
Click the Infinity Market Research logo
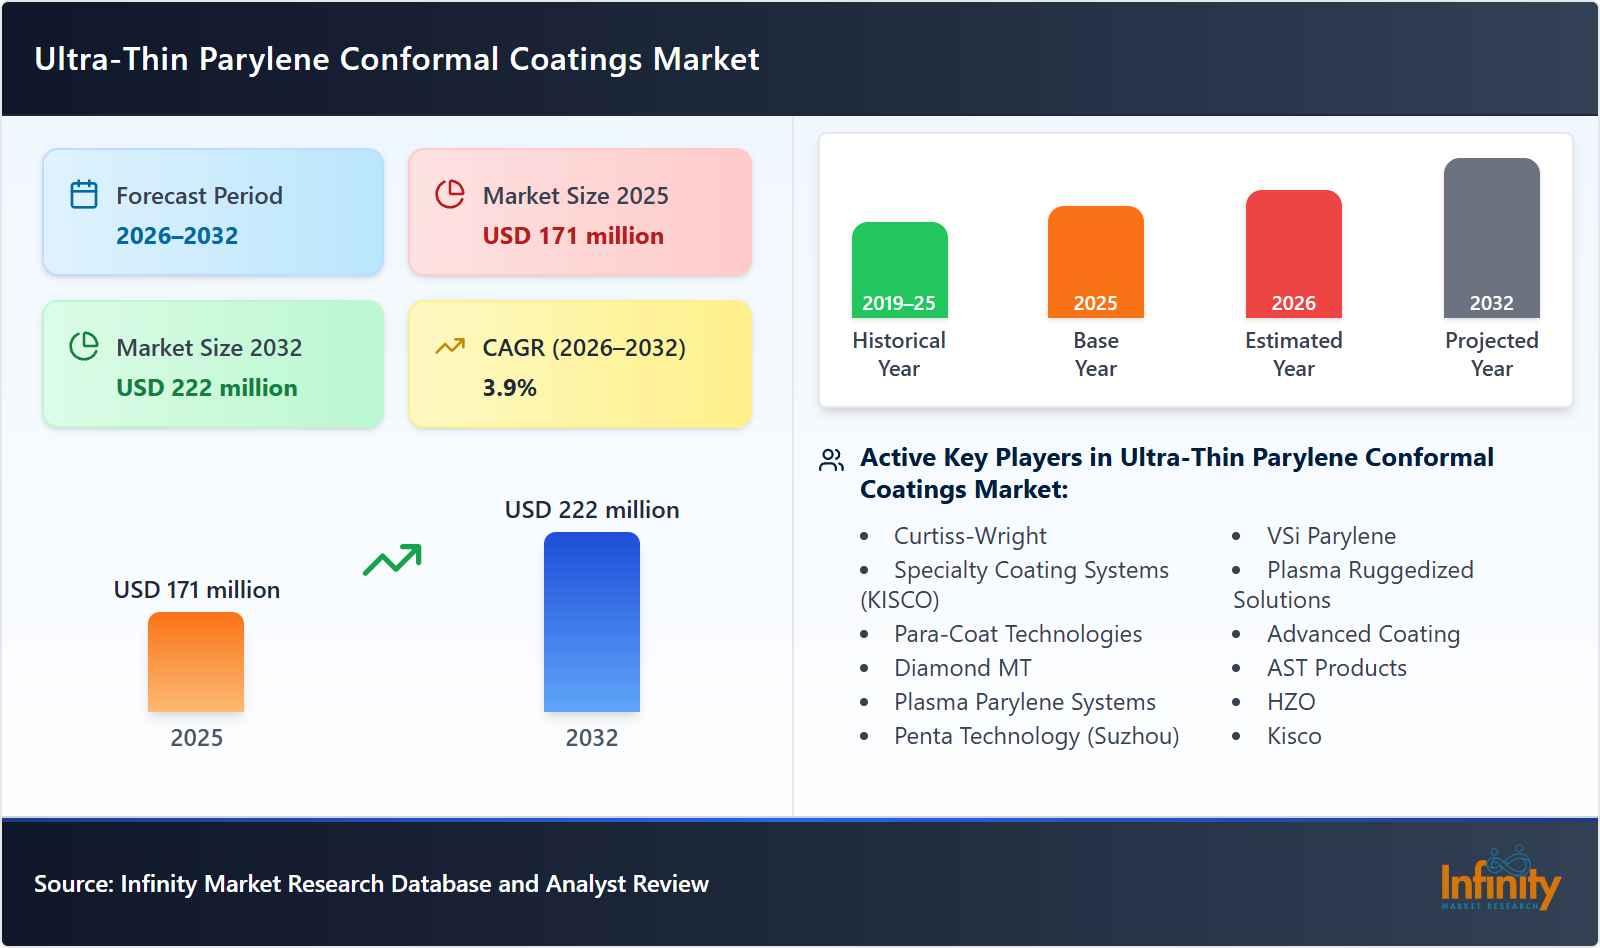pos(1500,878)
